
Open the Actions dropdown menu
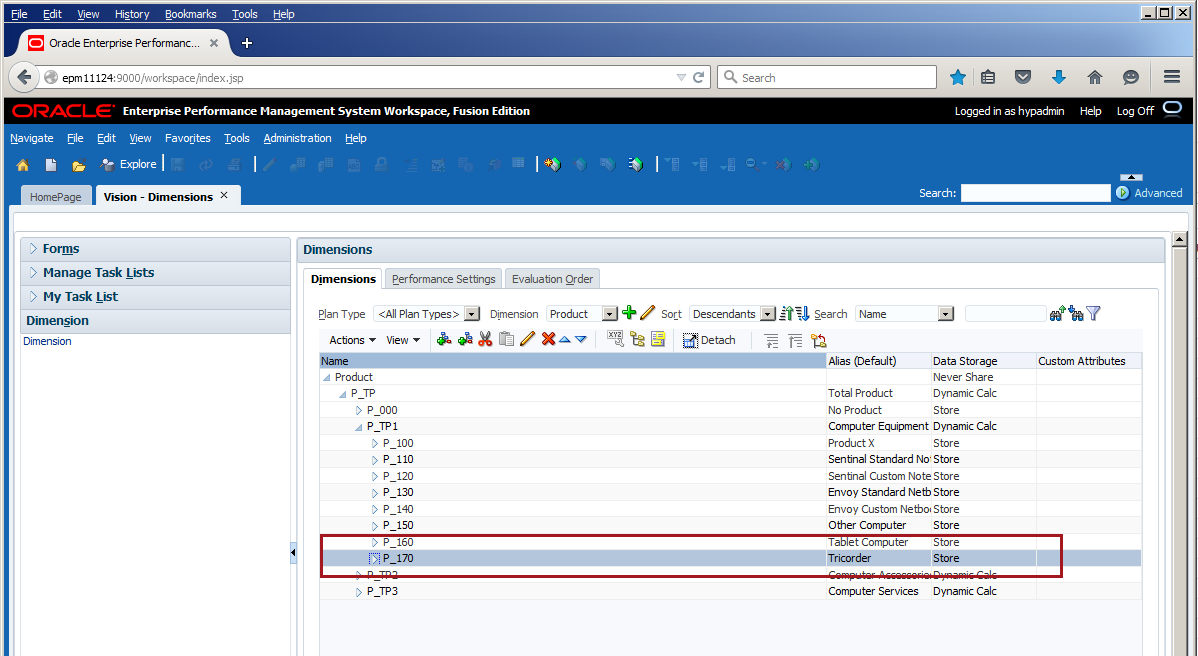(x=352, y=340)
